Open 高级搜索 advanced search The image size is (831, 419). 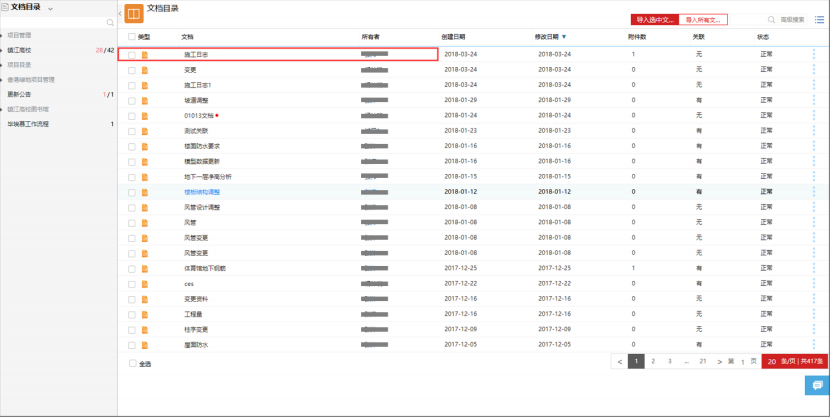792,20
